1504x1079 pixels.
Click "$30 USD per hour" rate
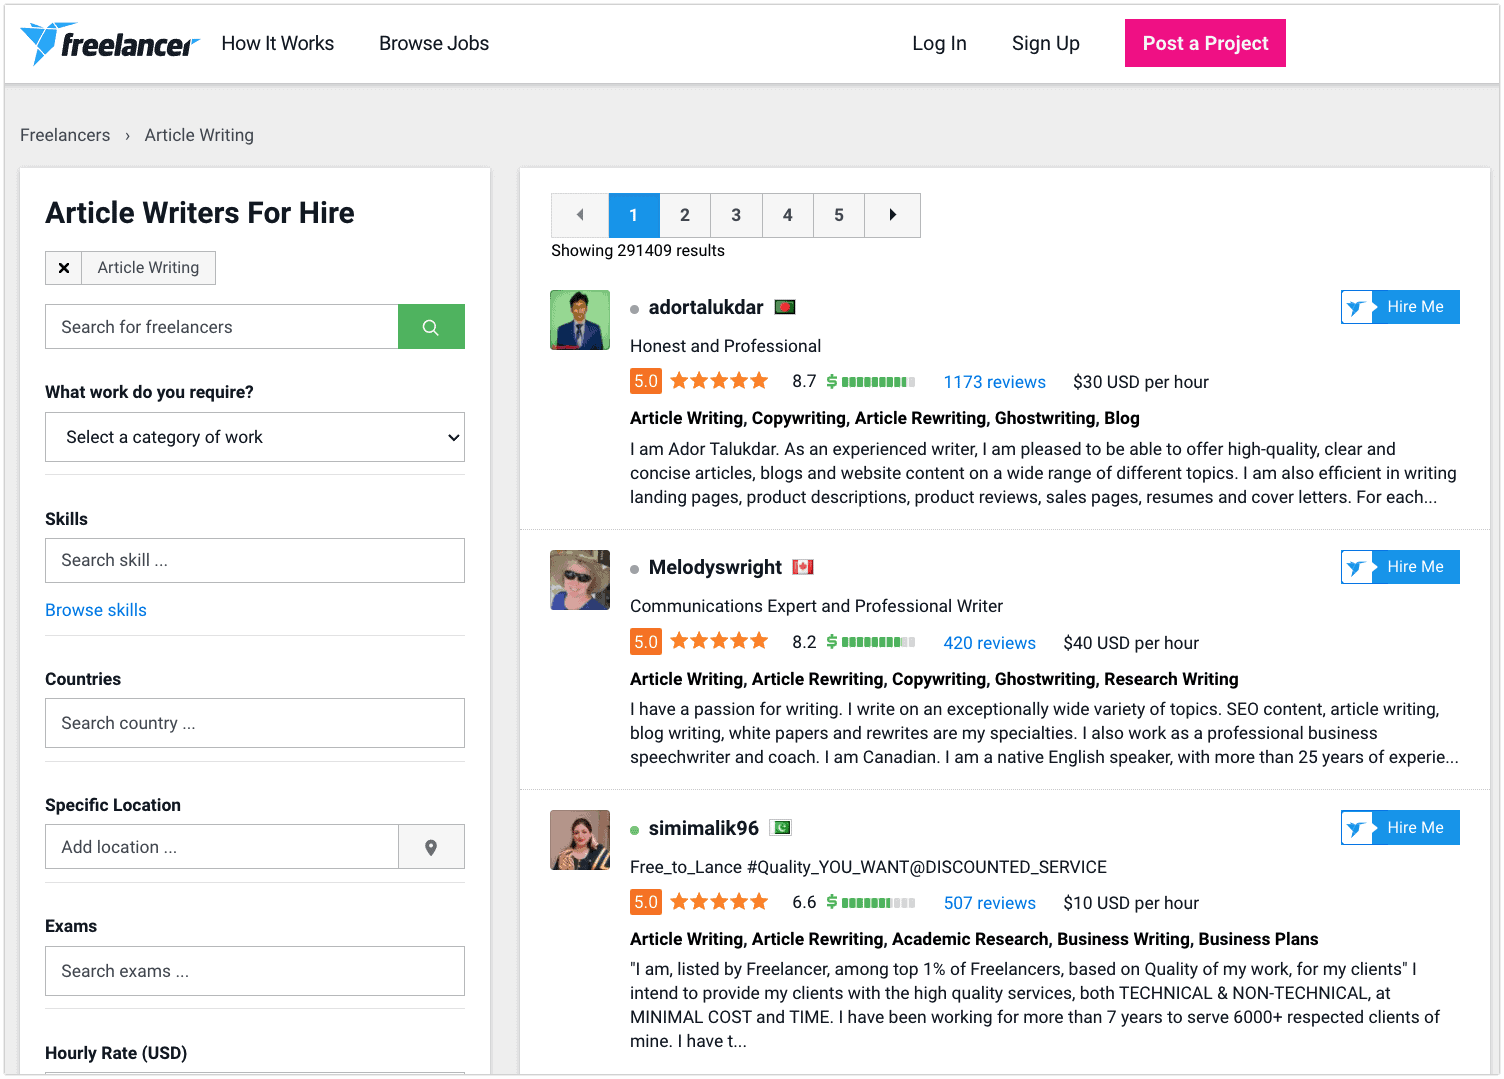pyautogui.click(x=1141, y=382)
